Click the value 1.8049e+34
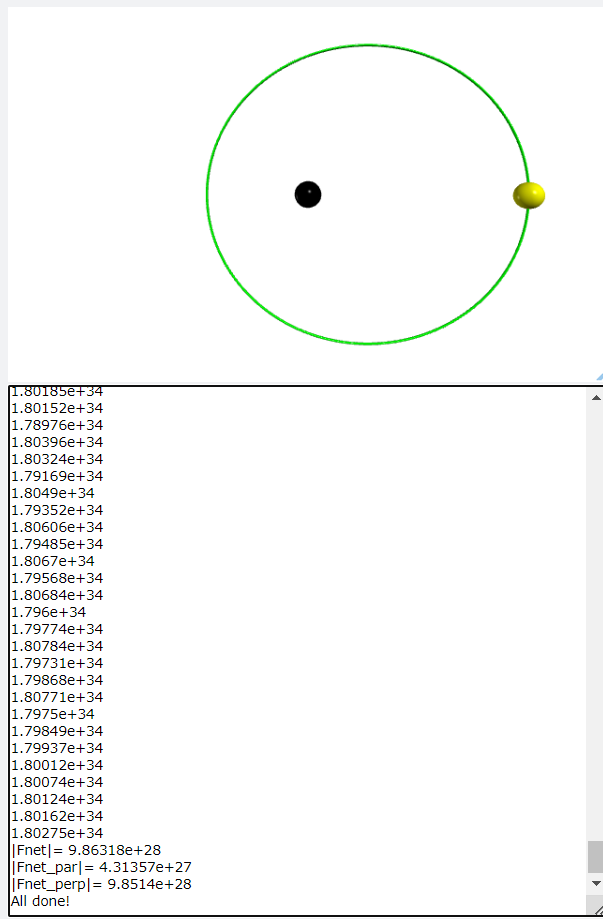This screenshot has width=603, height=919. click(x=53, y=493)
